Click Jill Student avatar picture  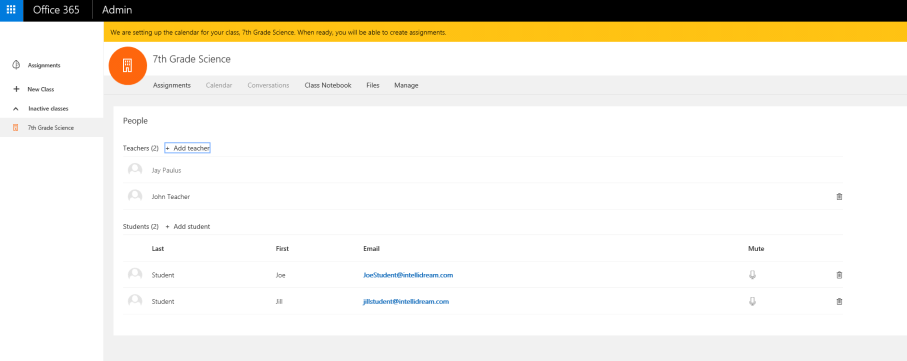(135, 301)
